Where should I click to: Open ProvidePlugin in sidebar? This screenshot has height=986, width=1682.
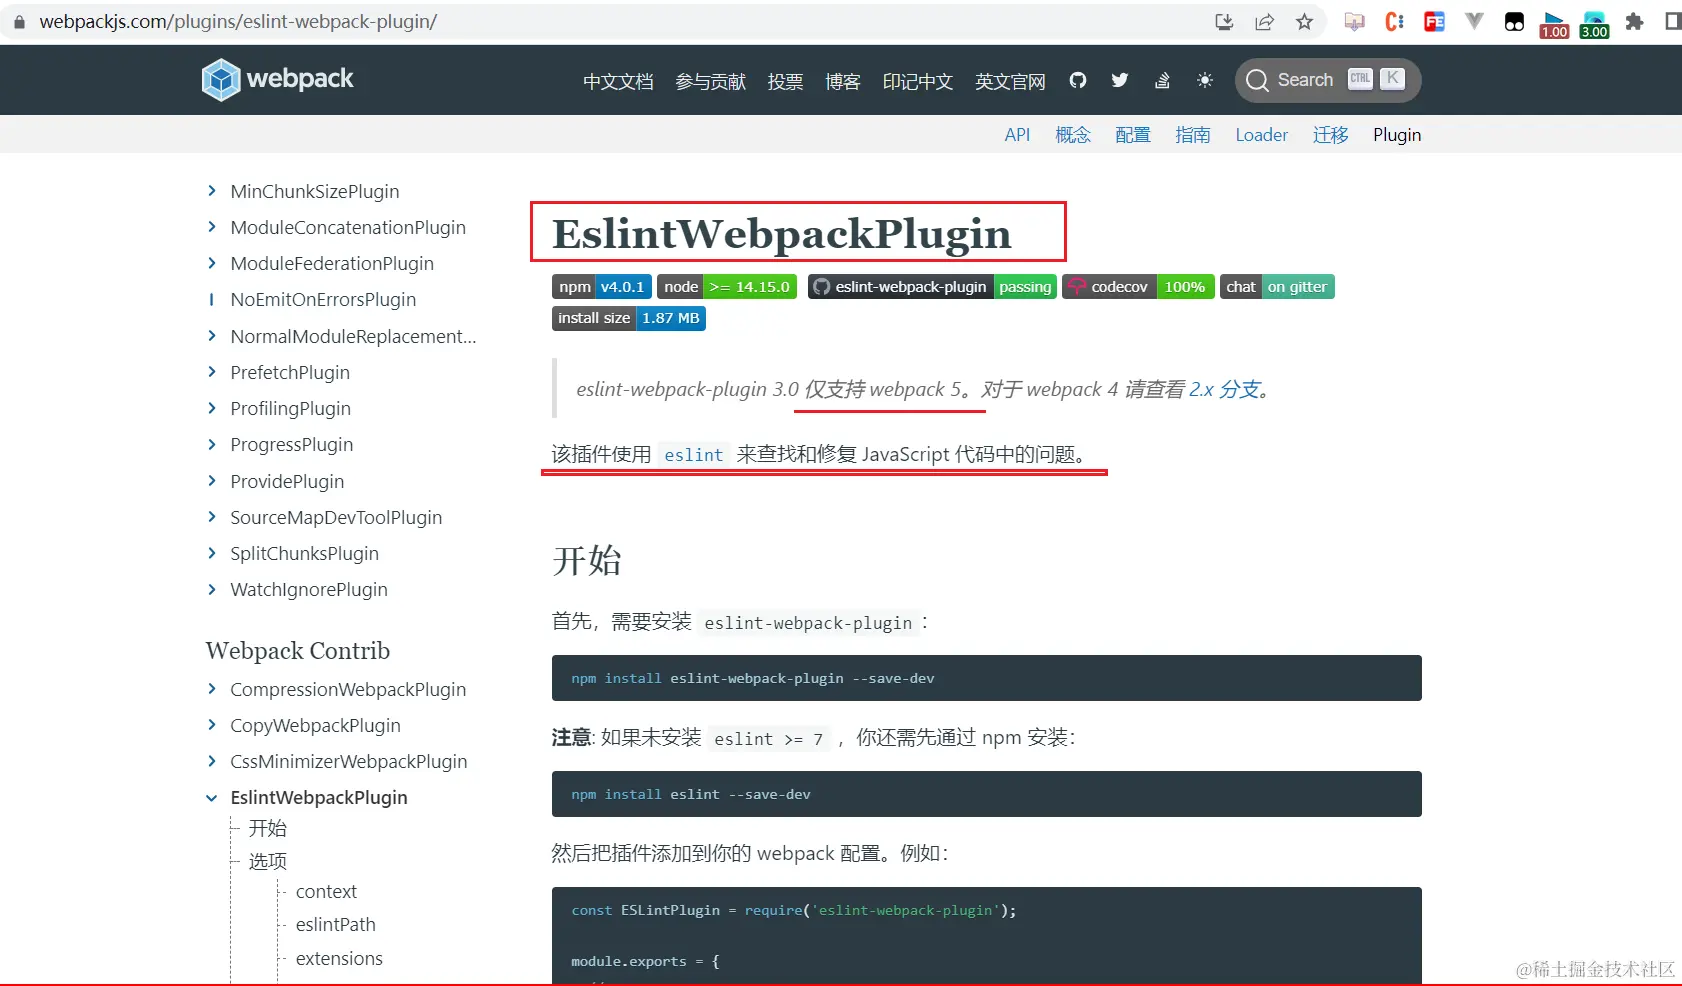coord(287,482)
